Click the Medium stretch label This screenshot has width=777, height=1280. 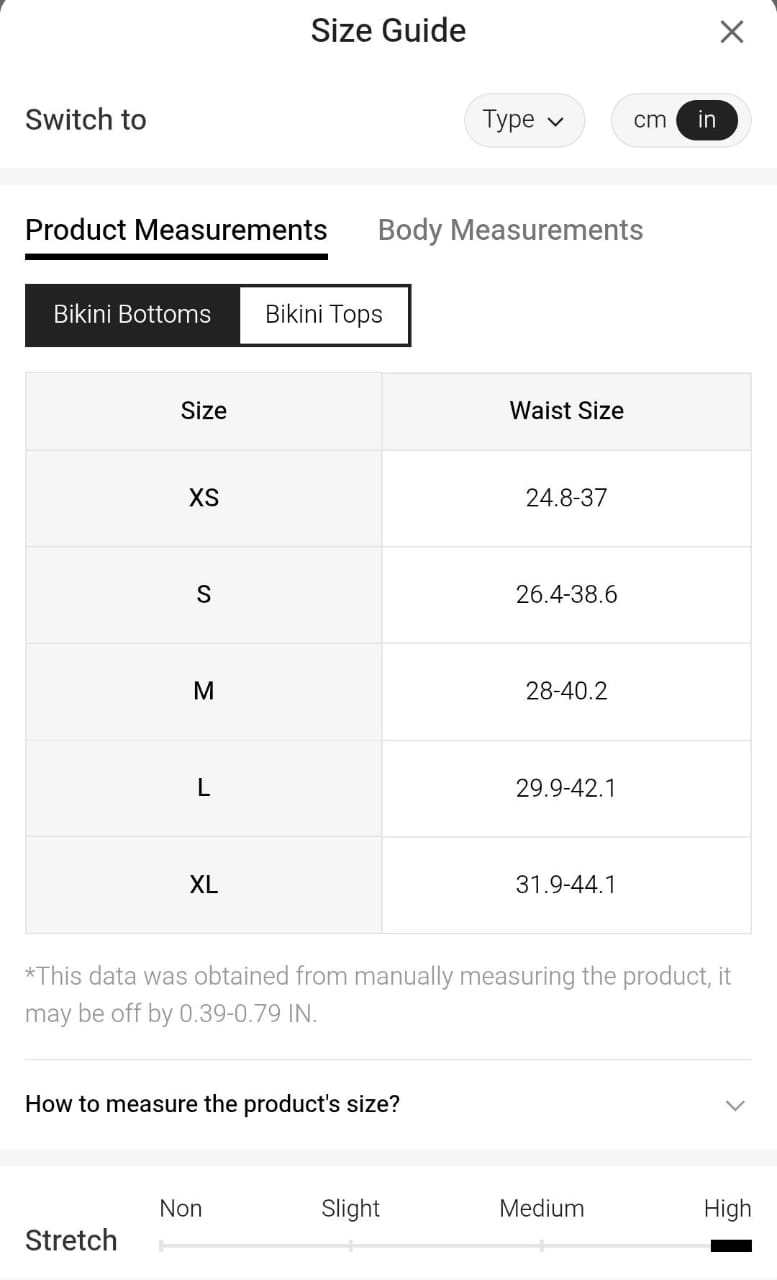pyautogui.click(x=541, y=1208)
